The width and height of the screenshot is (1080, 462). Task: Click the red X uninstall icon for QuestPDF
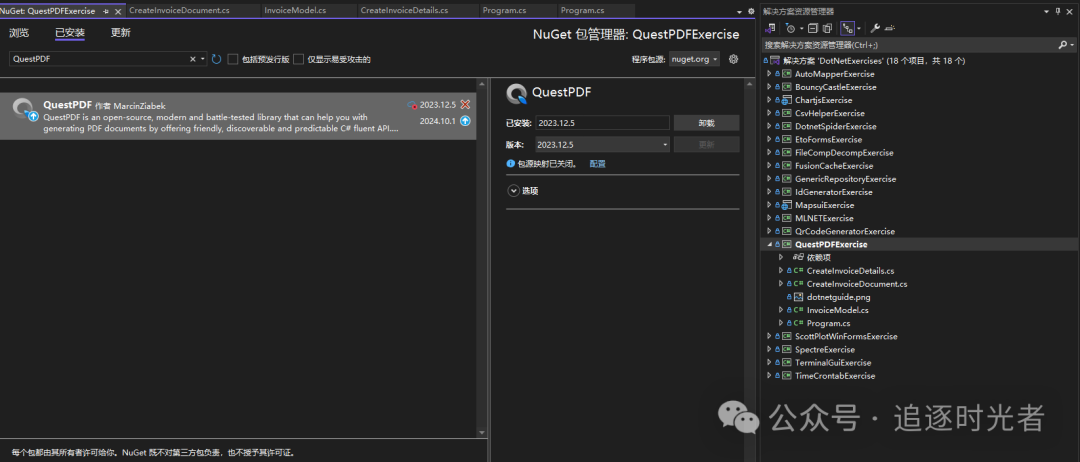click(465, 104)
